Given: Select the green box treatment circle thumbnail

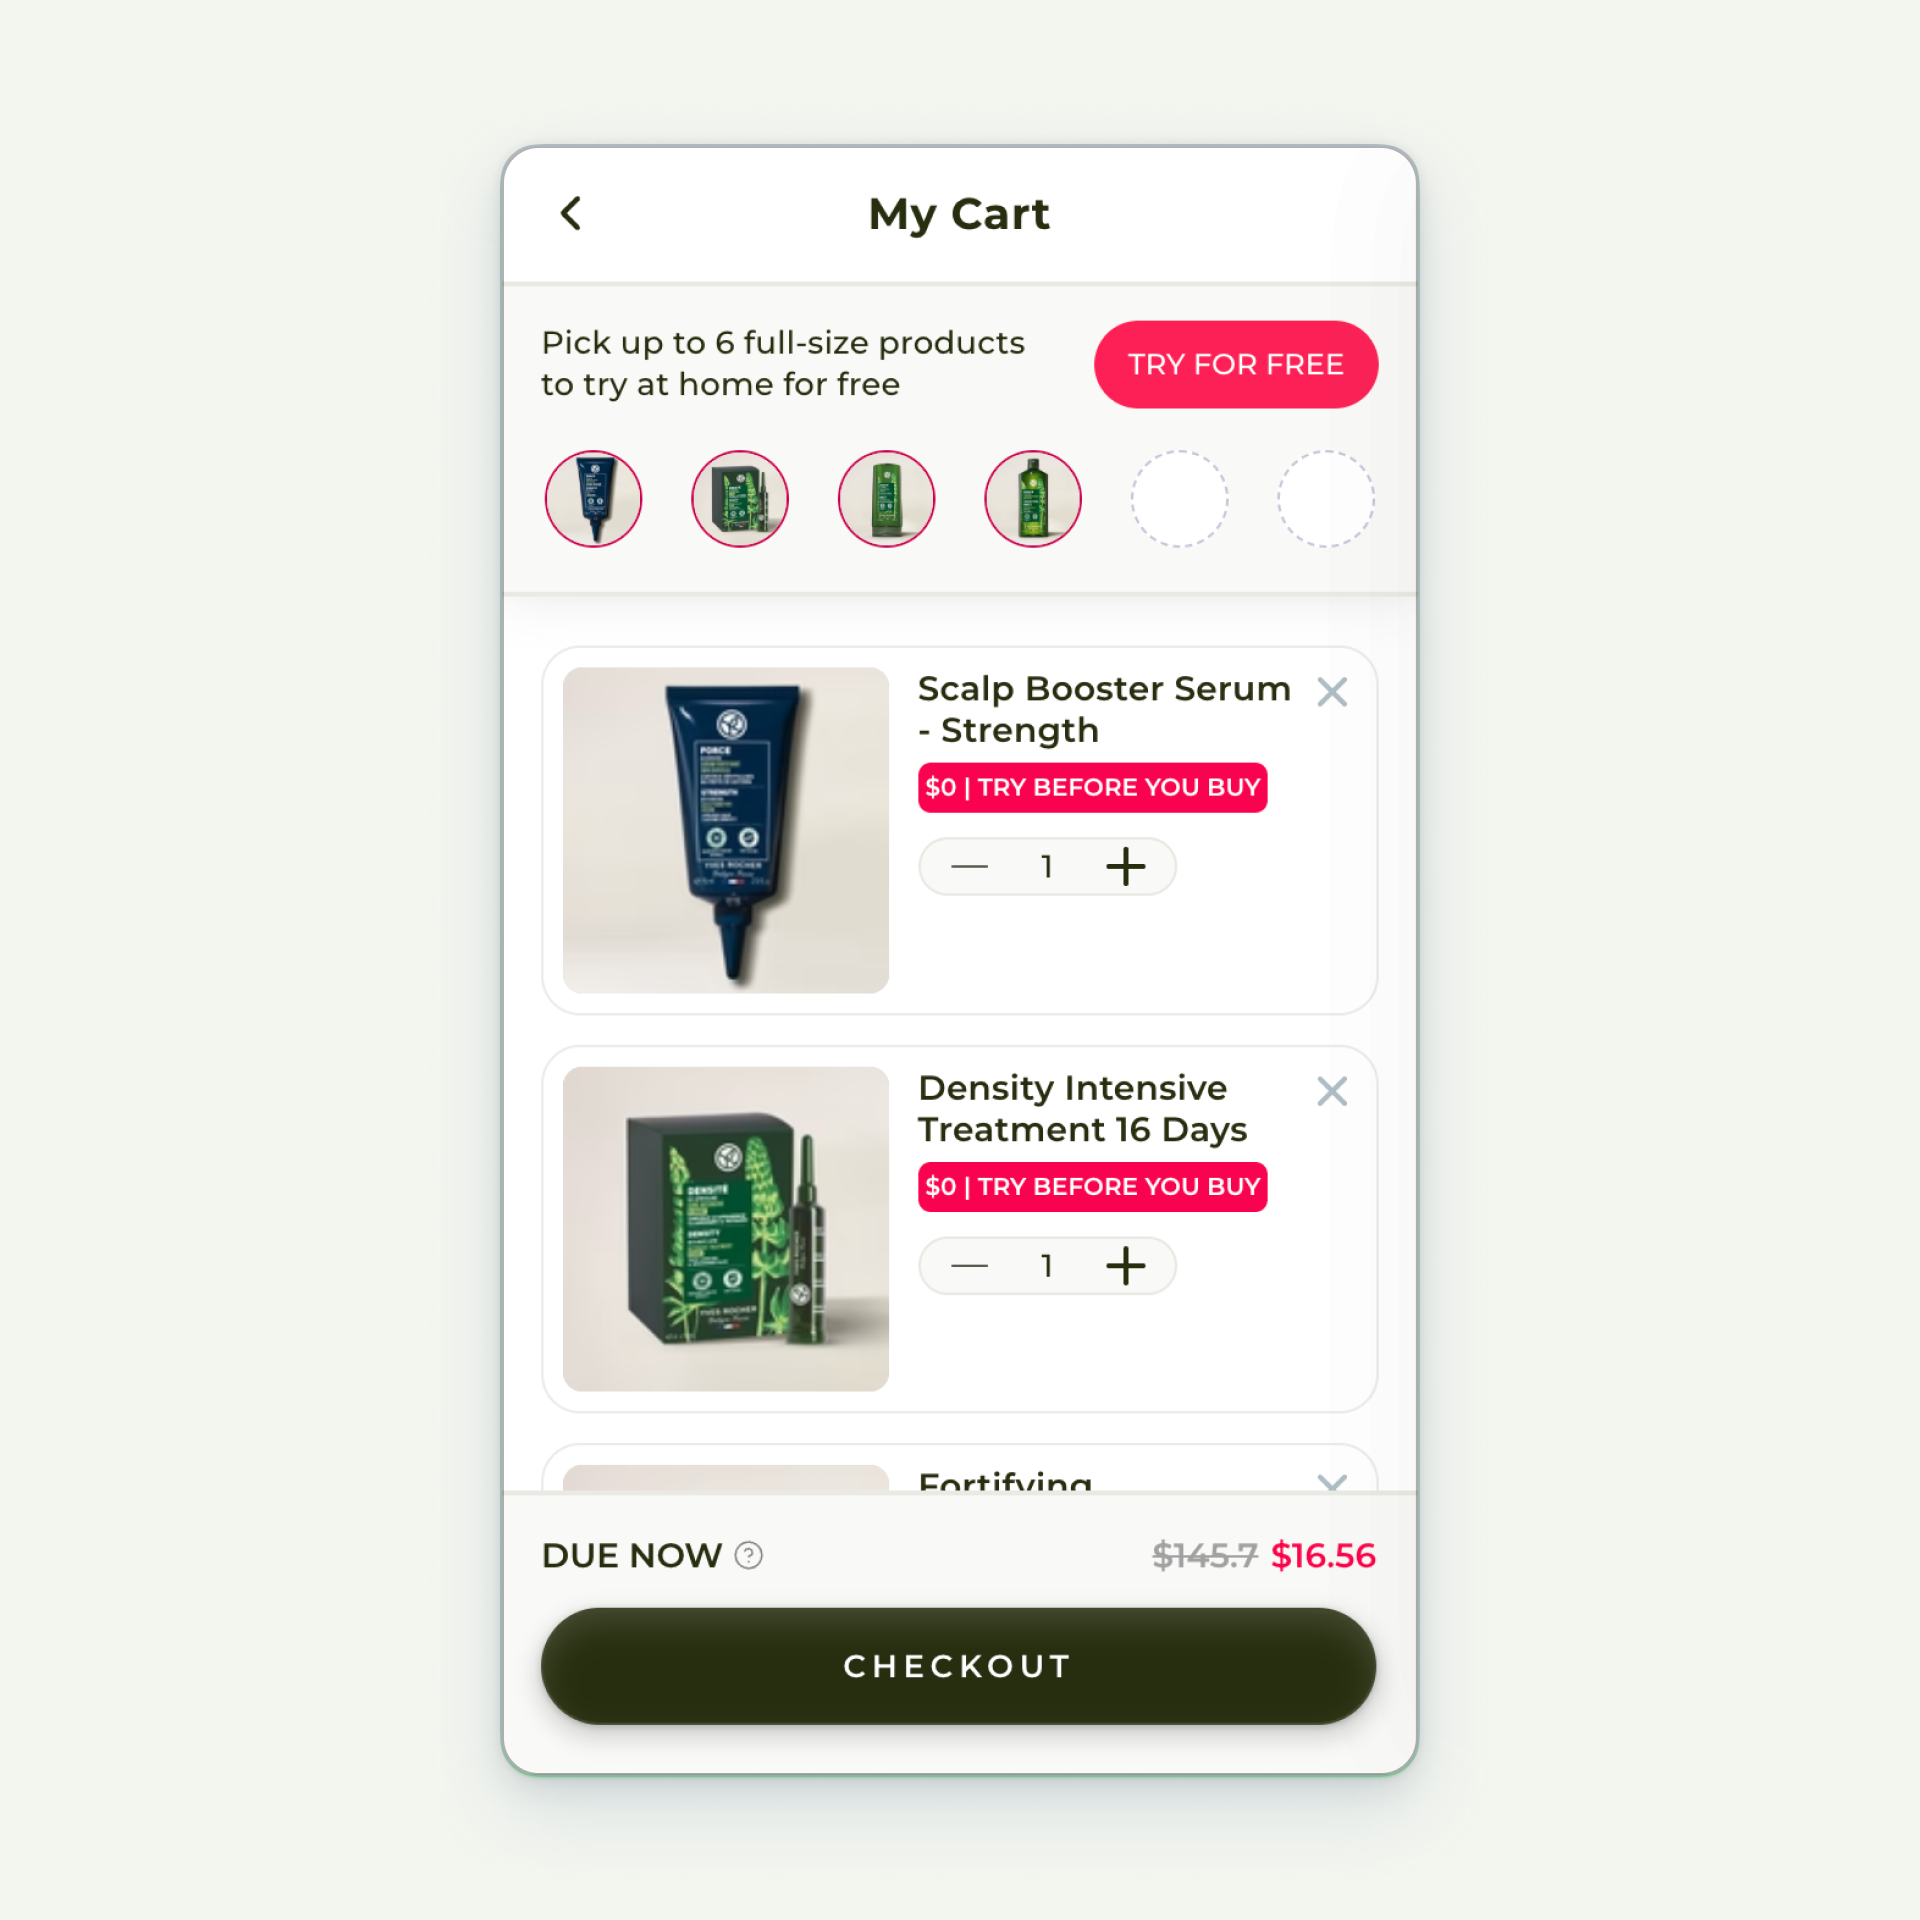Looking at the screenshot, I should point(740,498).
